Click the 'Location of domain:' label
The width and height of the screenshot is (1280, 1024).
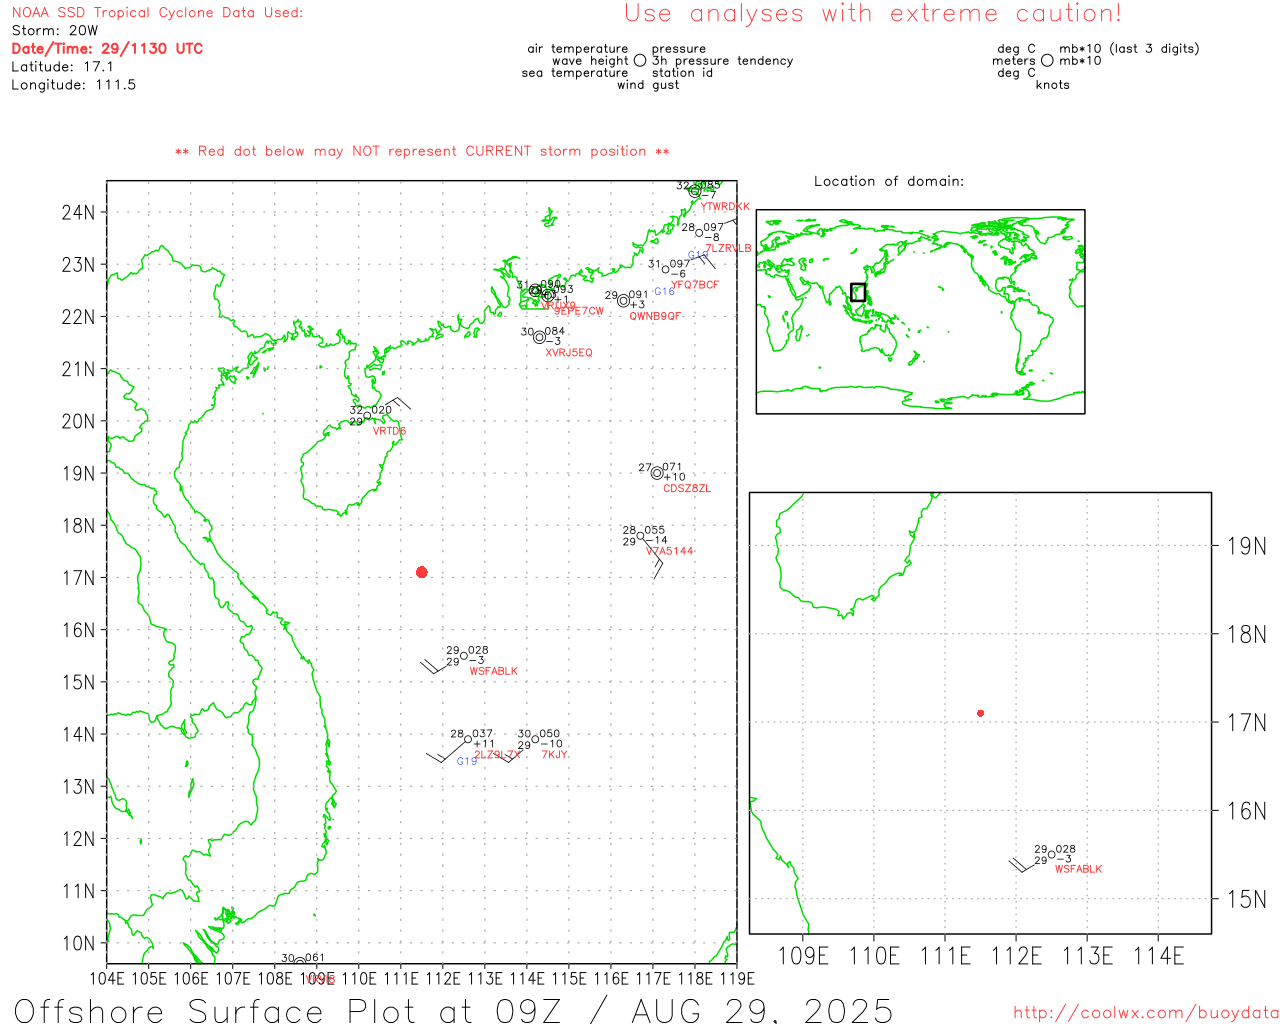click(x=889, y=181)
